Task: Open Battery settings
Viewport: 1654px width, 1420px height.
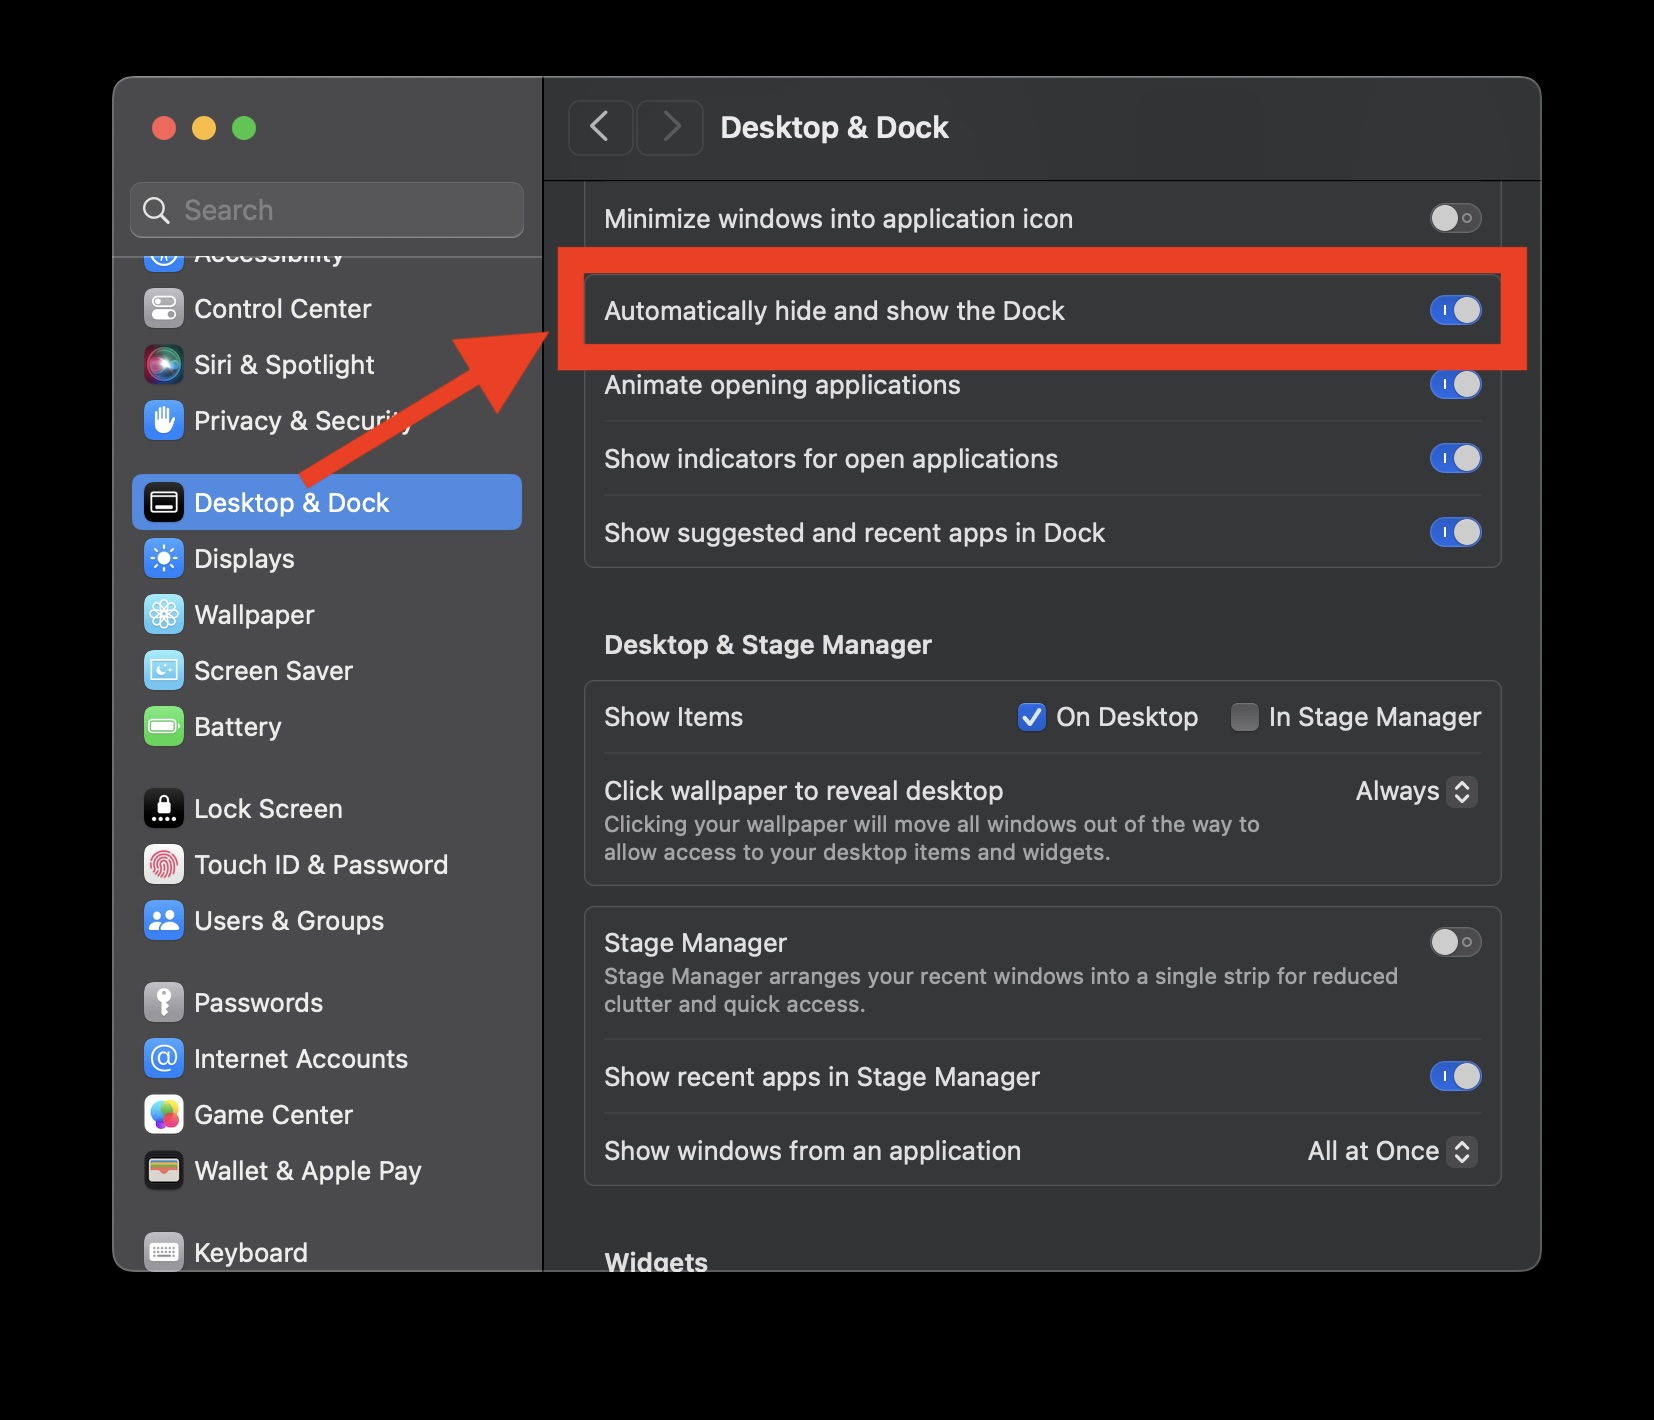Action: (x=238, y=726)
